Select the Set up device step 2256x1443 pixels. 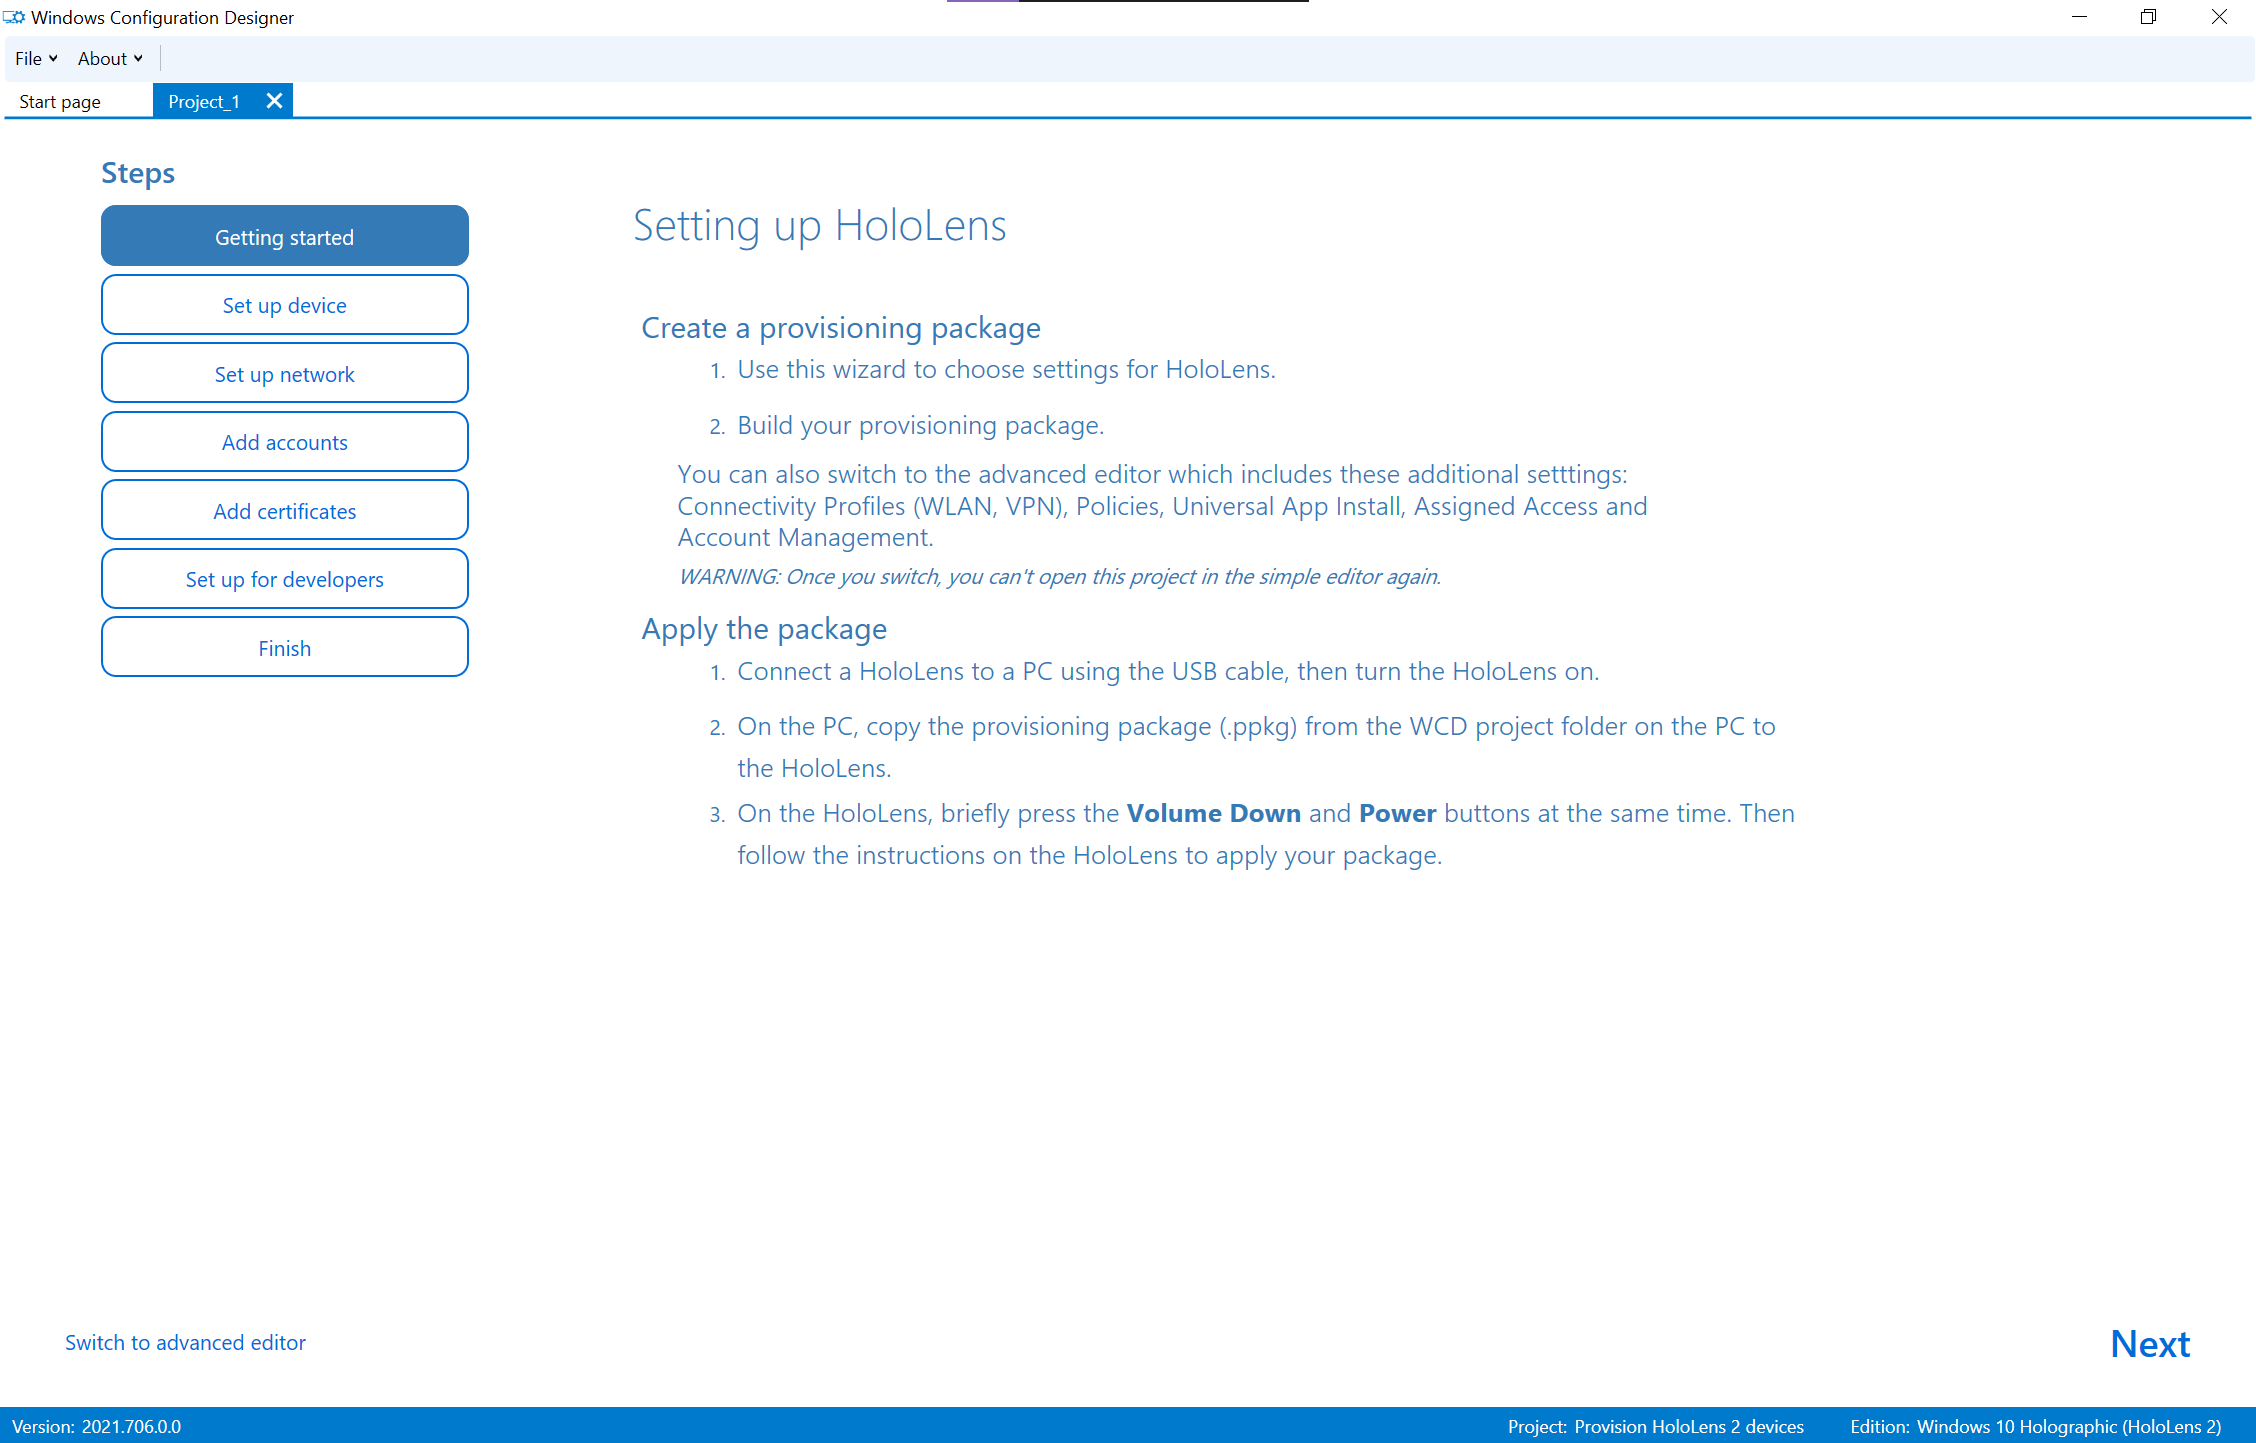coord(284,304)
